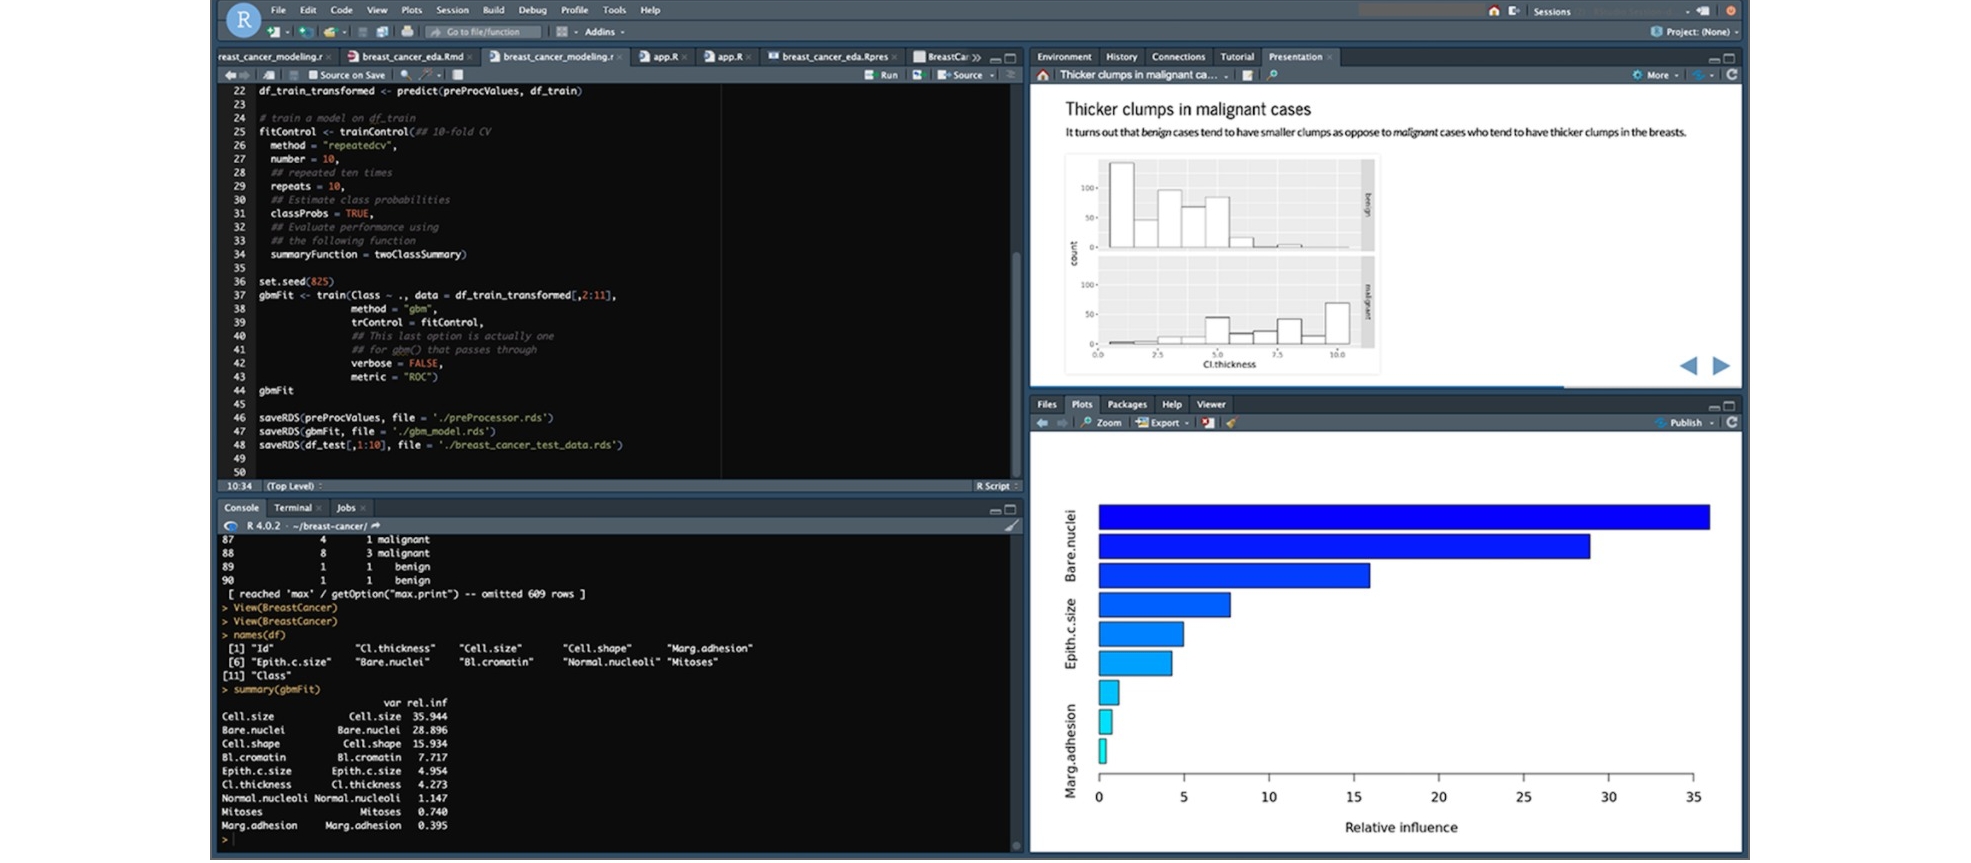Click the clear console broom icon
This screenshot has width=1971, height=863.
tap(1011, 526)
